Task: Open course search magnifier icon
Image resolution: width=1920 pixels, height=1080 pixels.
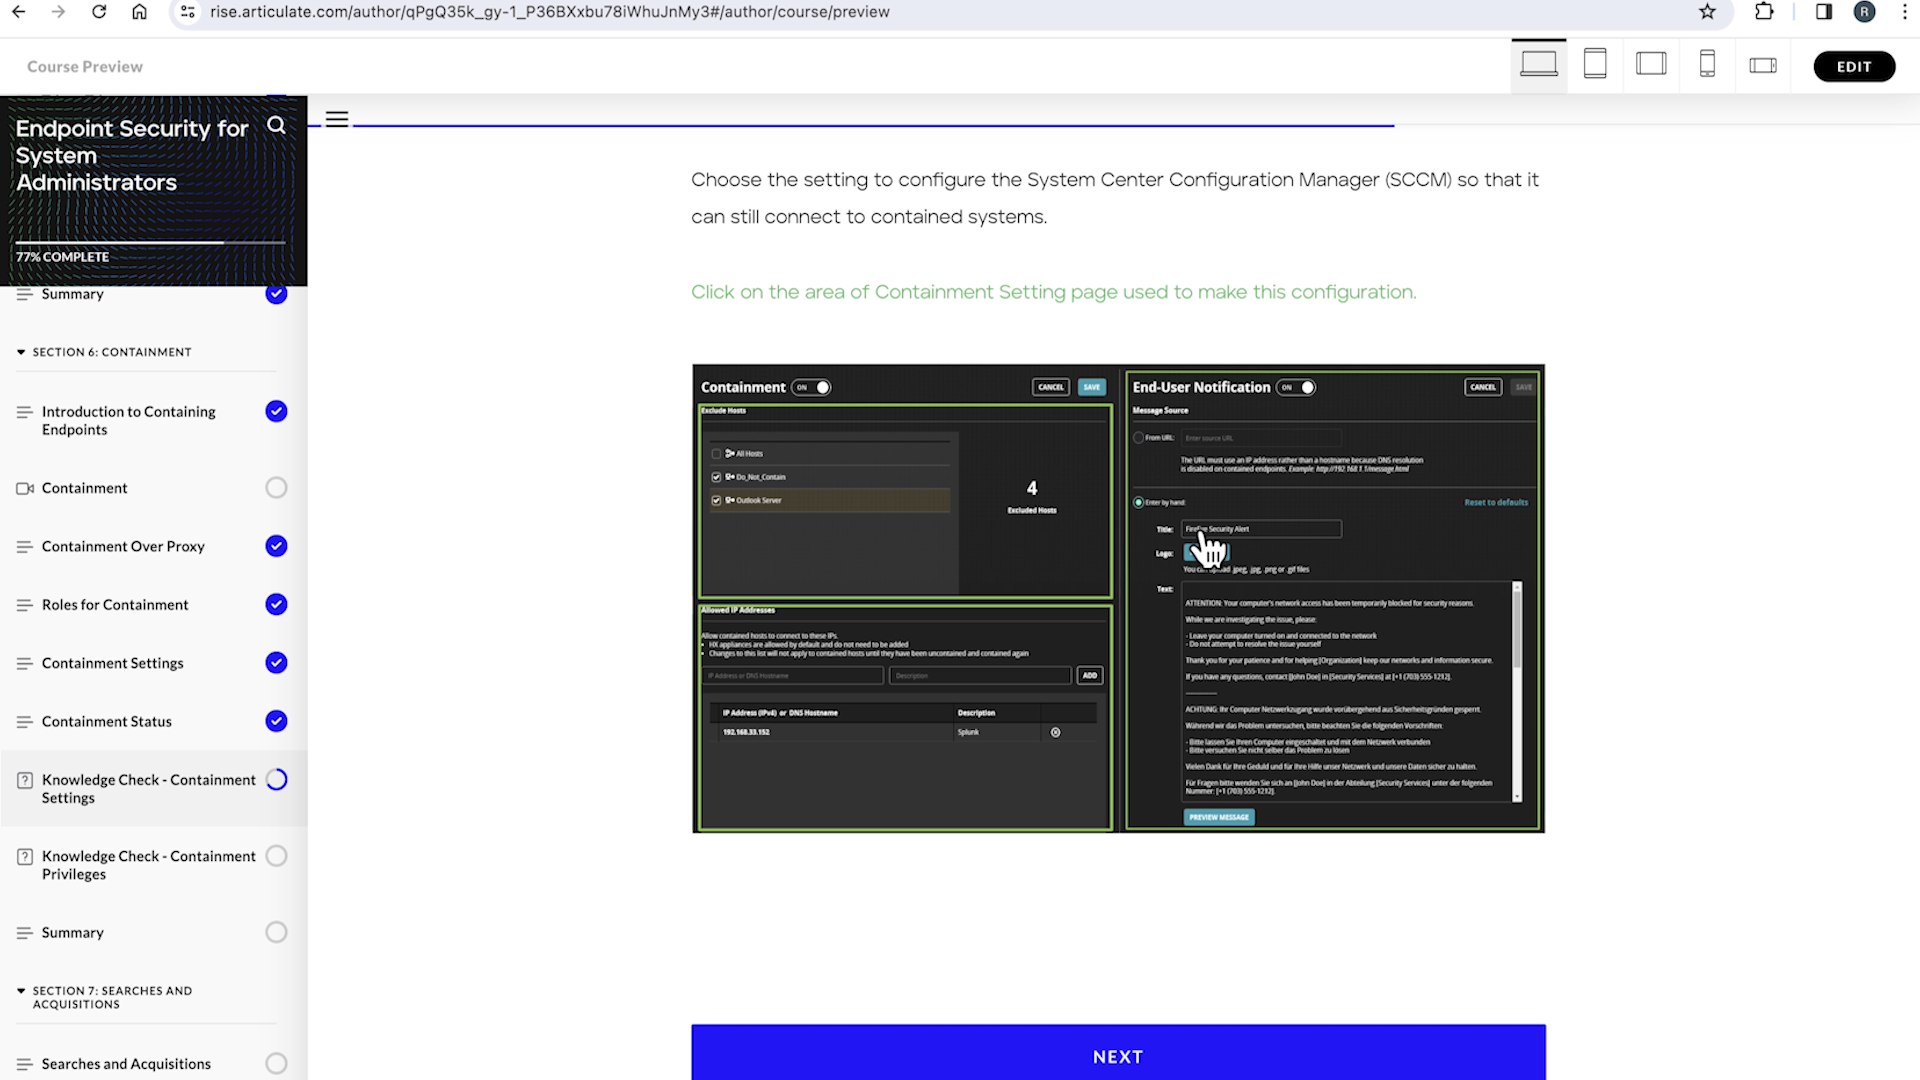Action: tap(277, 126)
